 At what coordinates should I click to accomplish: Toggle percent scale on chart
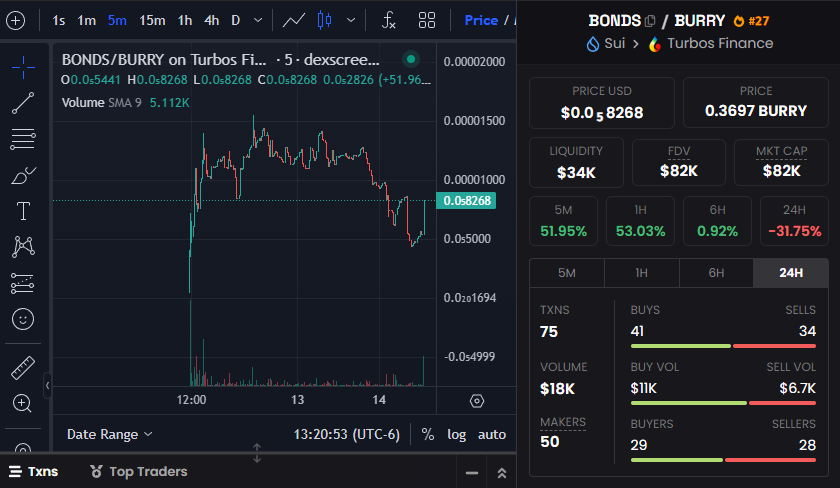(x=428, y=434)
